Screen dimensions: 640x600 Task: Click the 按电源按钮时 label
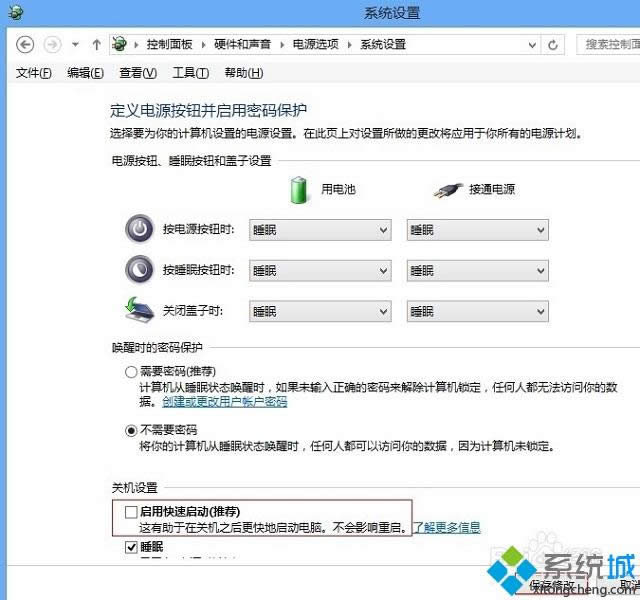tap(199, 229)
